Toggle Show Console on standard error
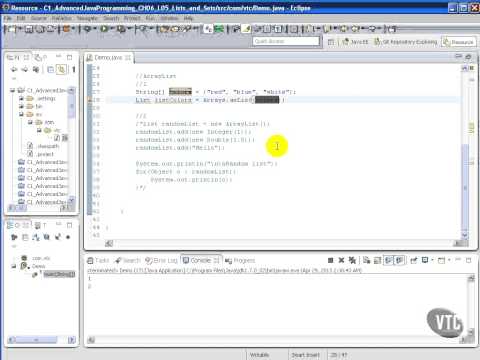 point(399,260)
